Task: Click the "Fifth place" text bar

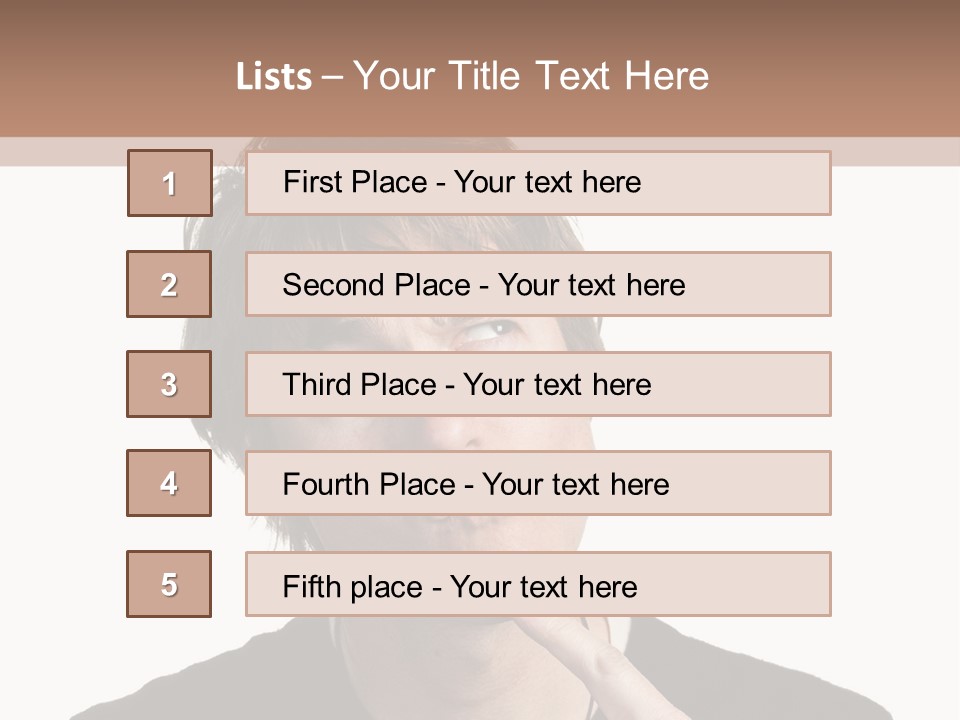Action: pos(538,584)
